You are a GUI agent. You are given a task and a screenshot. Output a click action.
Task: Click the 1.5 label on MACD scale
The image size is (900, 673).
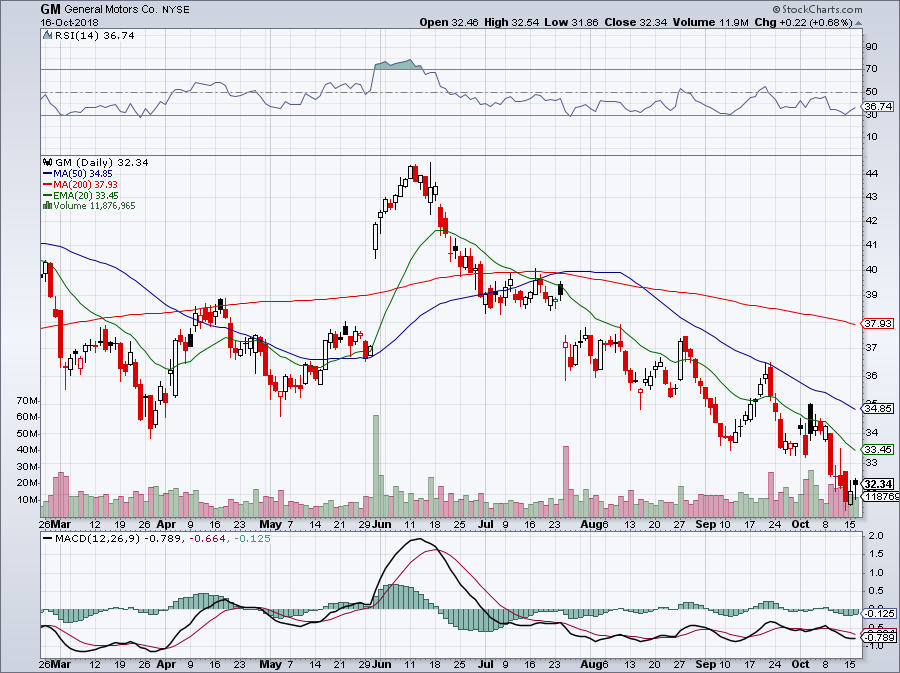[875, 554]
